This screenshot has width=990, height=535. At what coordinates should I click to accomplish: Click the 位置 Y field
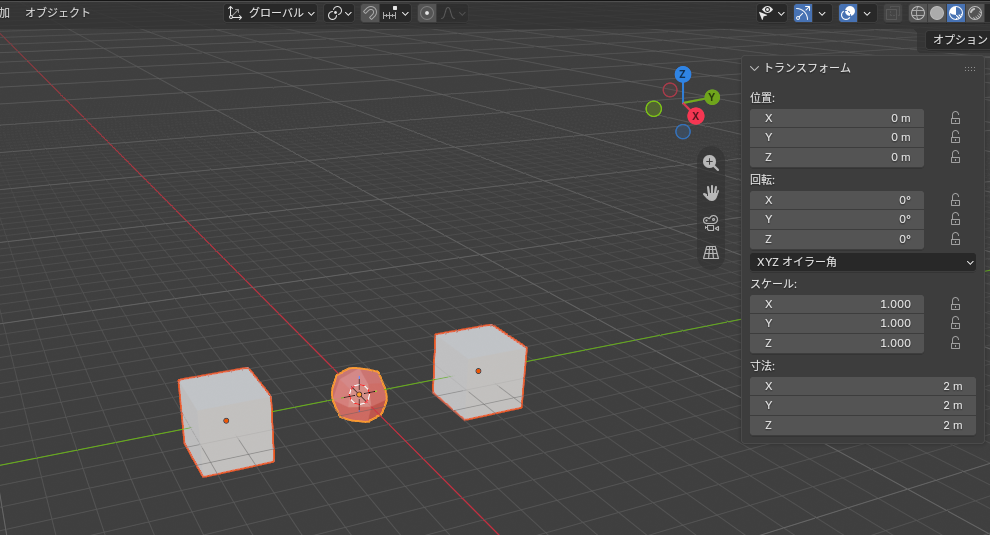click(837, 137)
